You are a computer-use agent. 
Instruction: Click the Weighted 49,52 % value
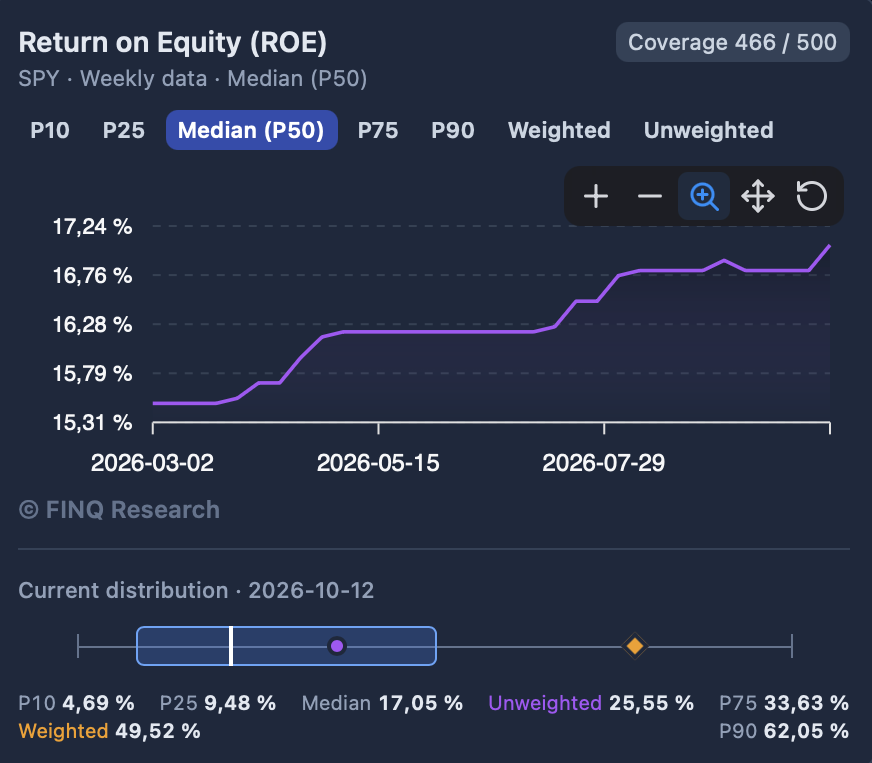(110, 731)
